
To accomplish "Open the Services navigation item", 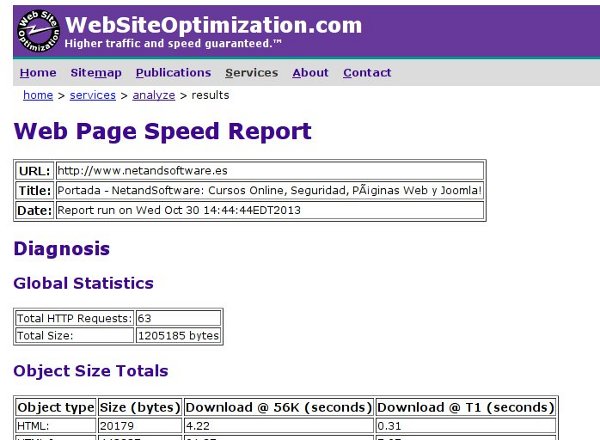I will 251,73.
